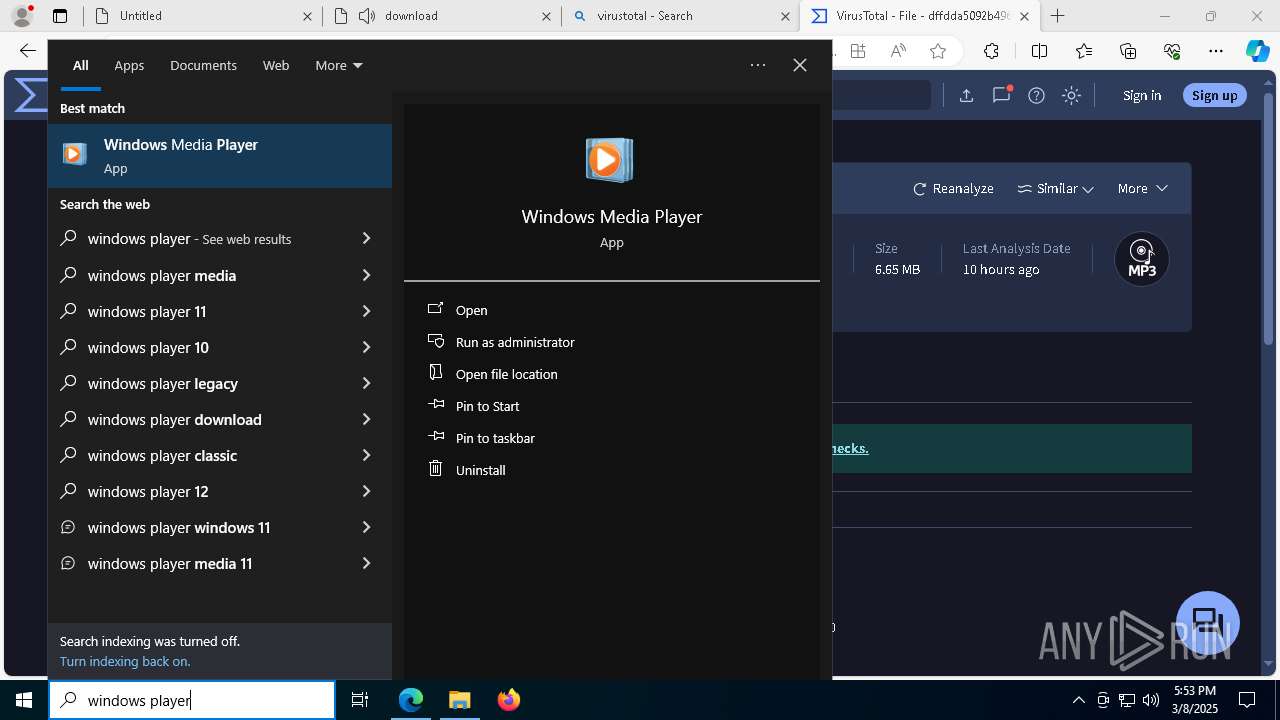Open search panel options ellipsis

[x=758, y=65]
